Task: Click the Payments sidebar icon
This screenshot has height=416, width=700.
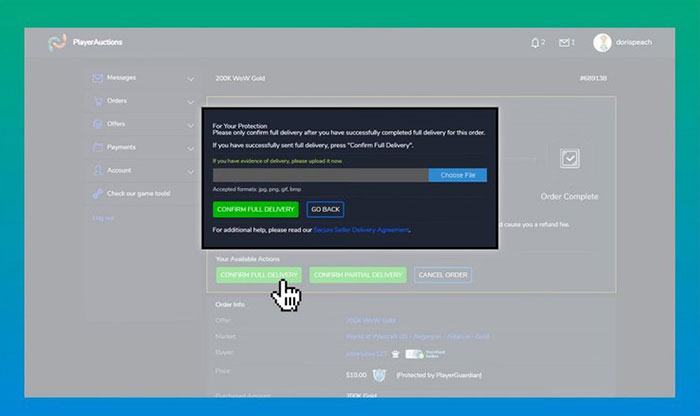Action: pyautogui.click(x=97, y=147)
